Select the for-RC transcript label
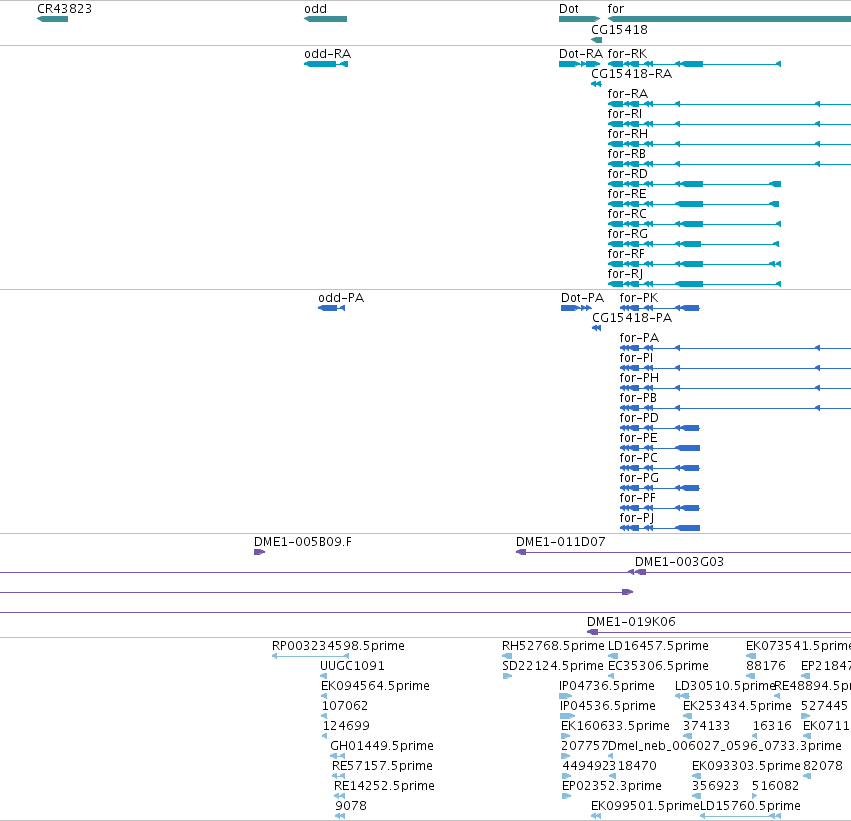 tap(627, 214)
